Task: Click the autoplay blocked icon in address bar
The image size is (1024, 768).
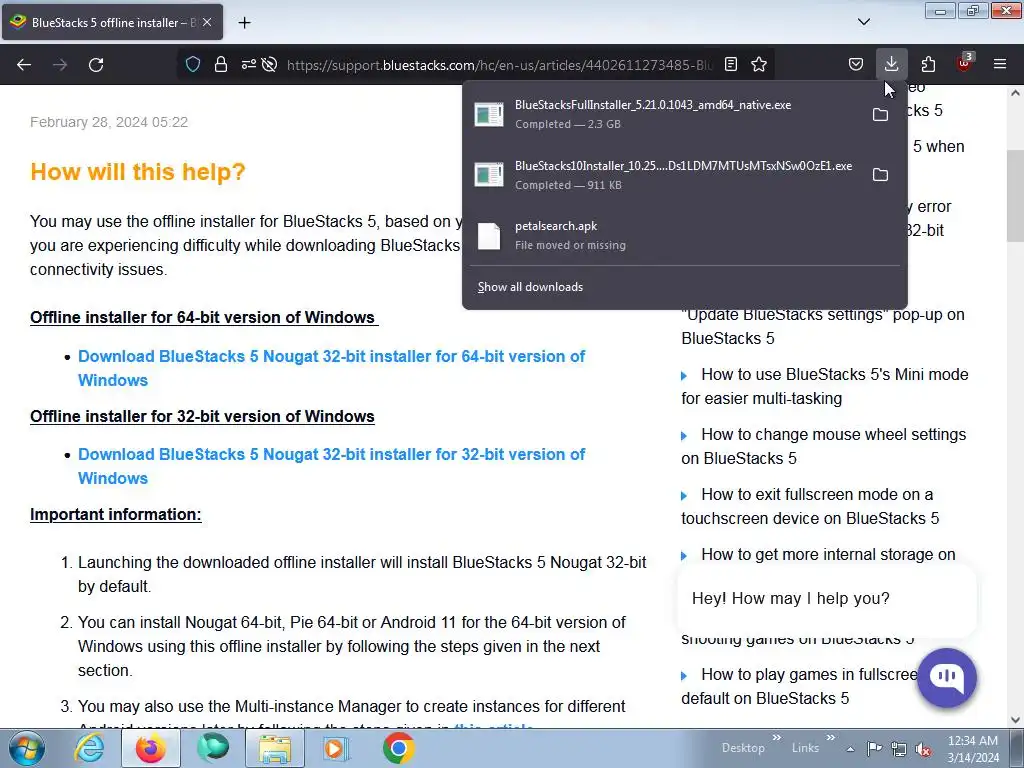Action: coord(269,64)
